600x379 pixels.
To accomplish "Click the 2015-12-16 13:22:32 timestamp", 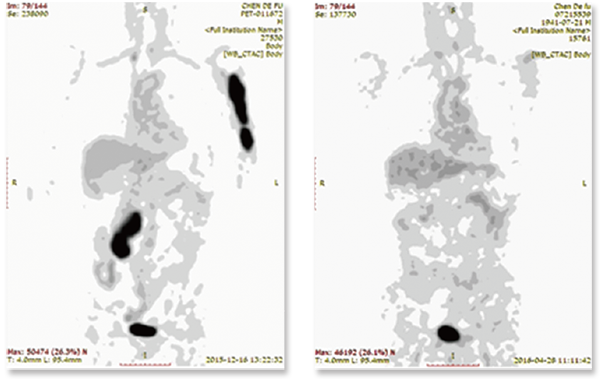I will tap(245, 360).
